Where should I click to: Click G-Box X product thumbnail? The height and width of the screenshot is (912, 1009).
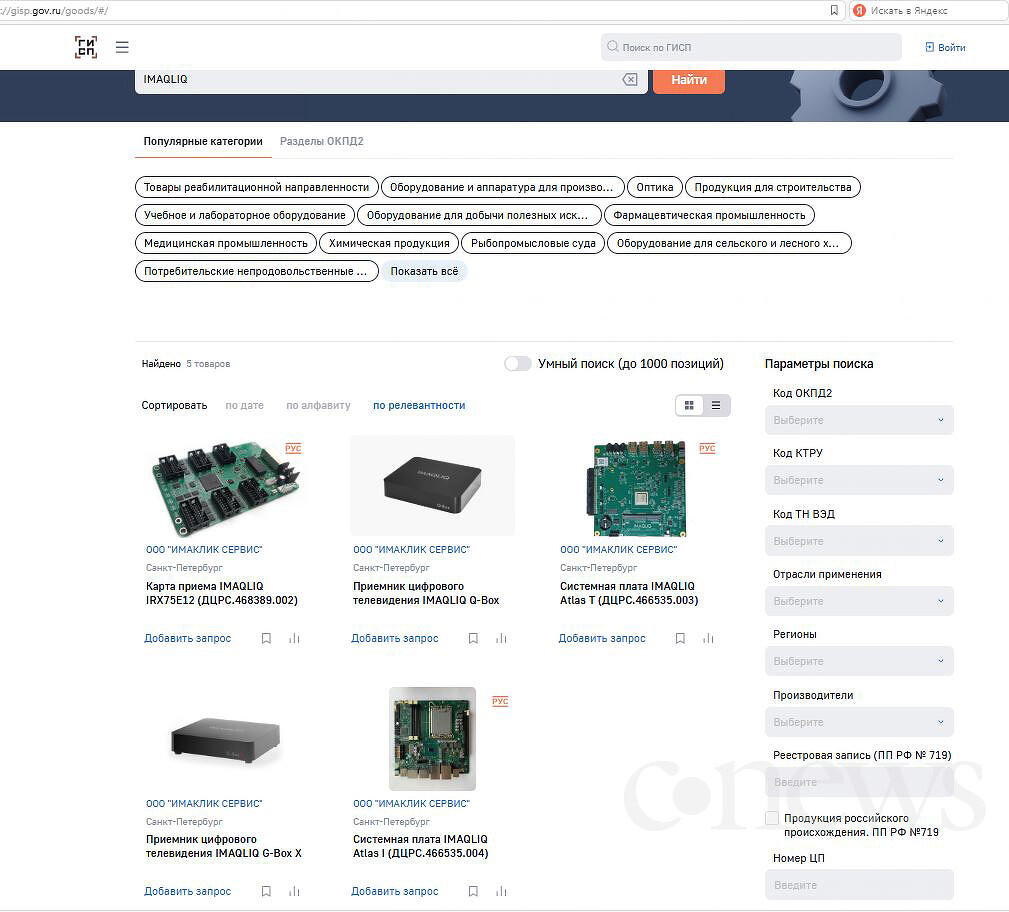[x=225, y=740]
